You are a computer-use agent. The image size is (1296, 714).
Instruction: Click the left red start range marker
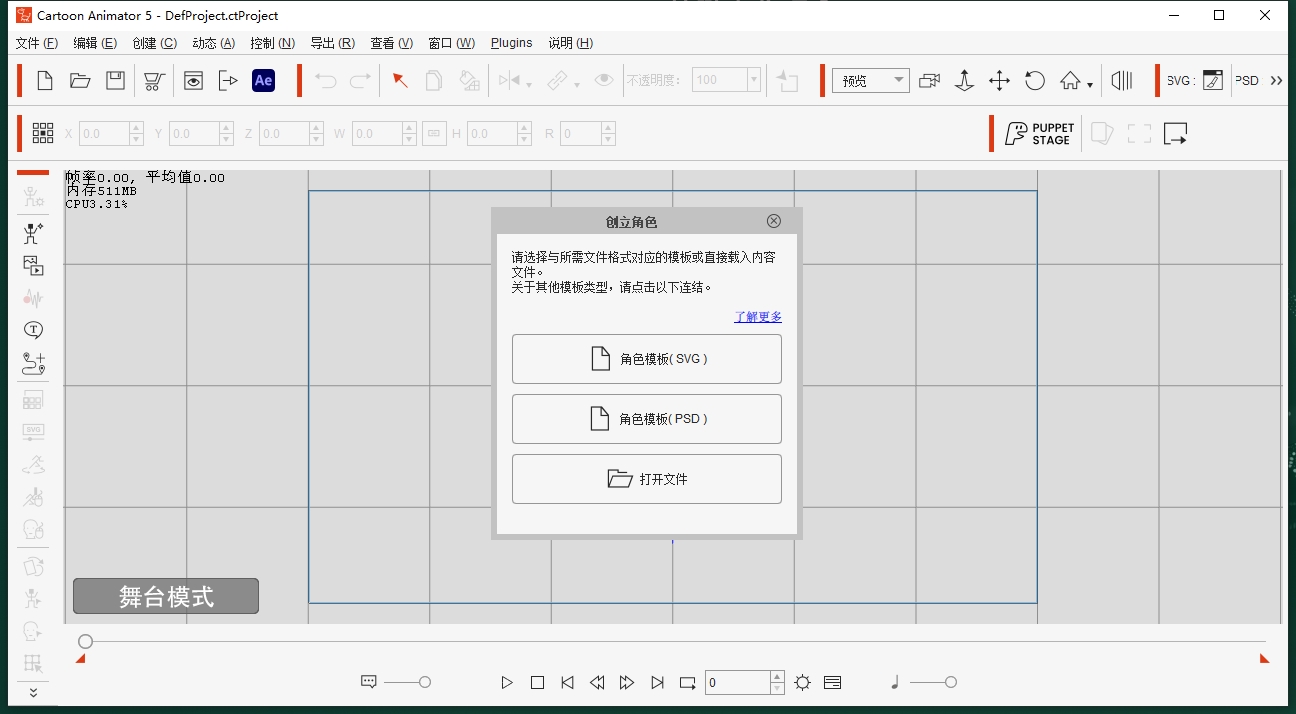click(81, 658)
